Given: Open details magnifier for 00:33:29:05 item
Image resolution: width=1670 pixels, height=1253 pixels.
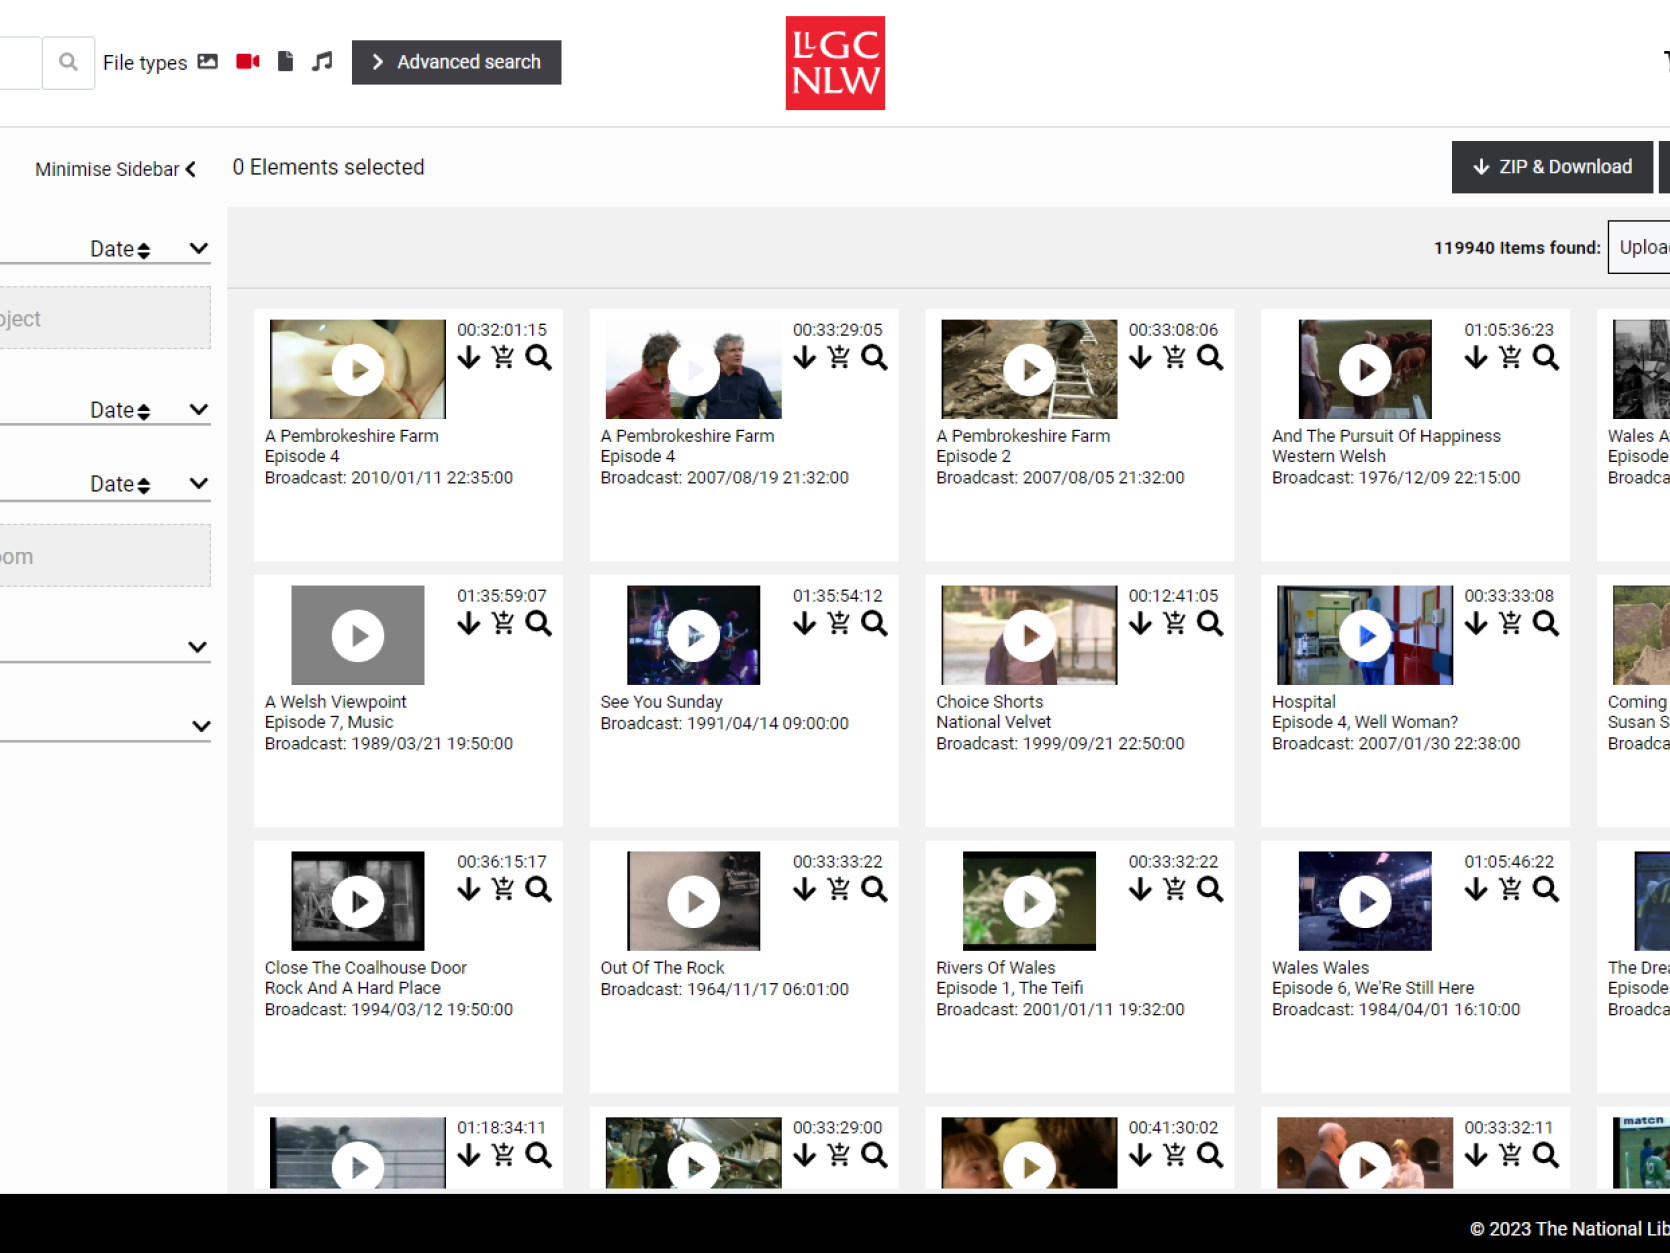Looking at the screenshot, I should (874, 357).
